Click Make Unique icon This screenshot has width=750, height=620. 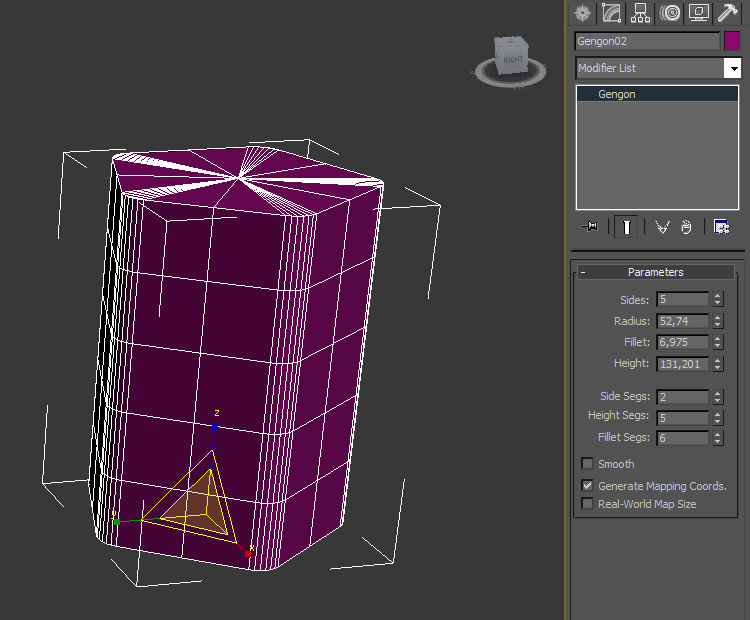tap(662, 227)
